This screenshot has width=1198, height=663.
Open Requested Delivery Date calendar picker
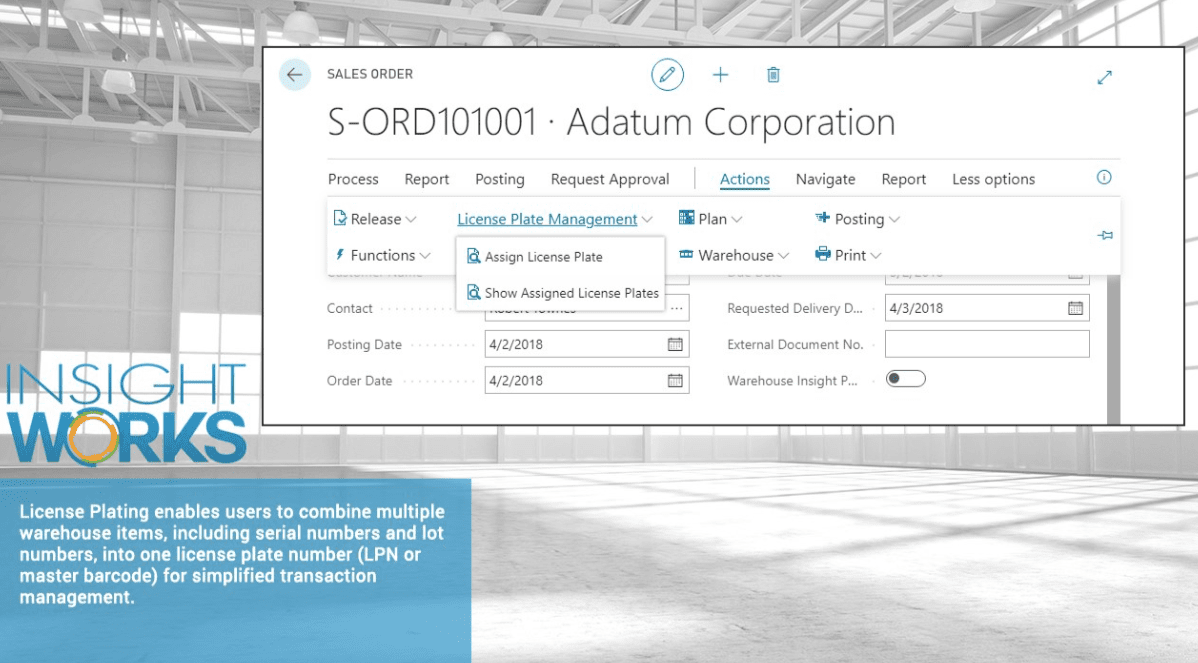click(1075, 309)
